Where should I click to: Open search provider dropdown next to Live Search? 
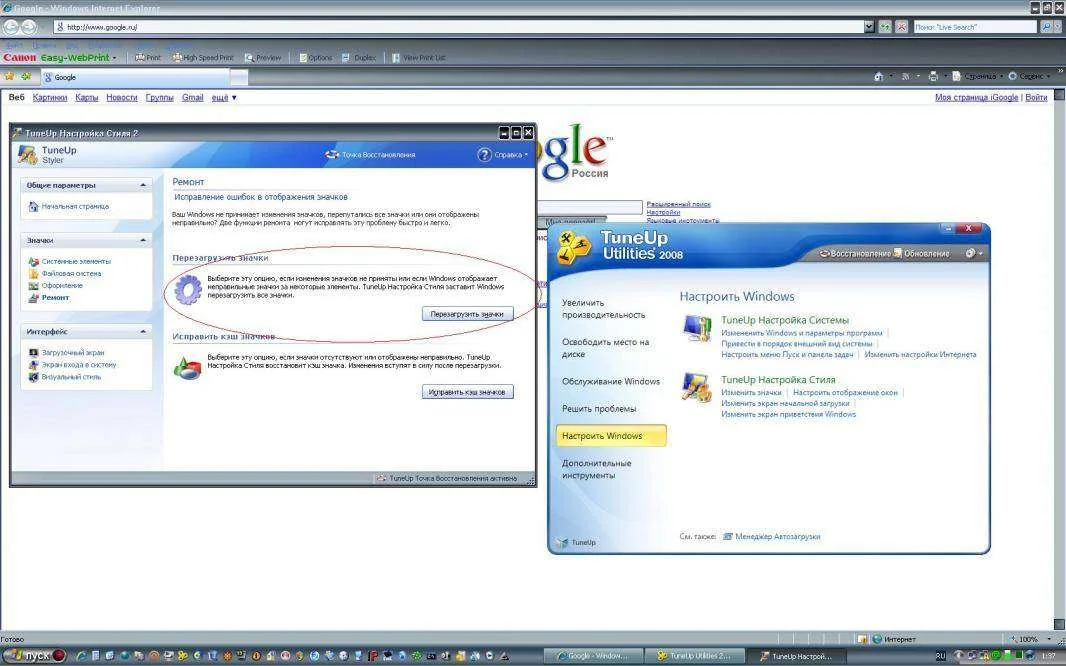click(1059, 27)
